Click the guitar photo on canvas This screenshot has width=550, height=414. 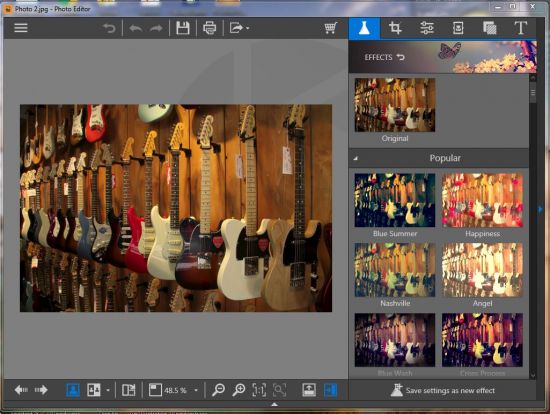tap(176, 208)
